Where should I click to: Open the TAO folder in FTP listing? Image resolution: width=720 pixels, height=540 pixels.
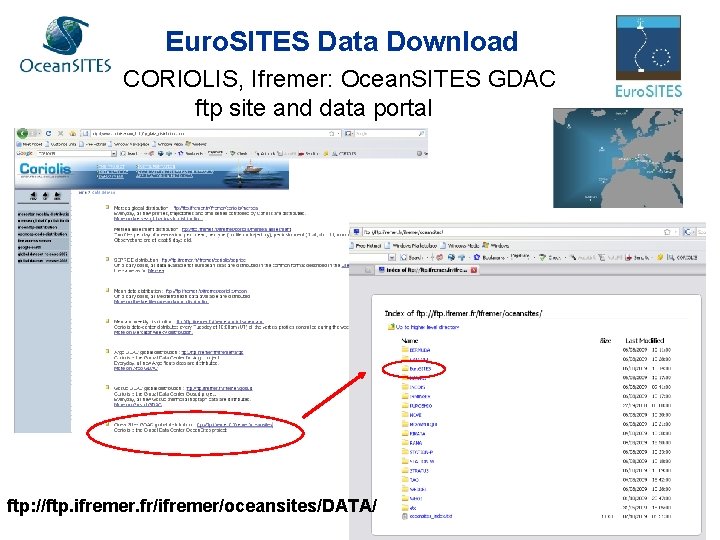tap(414, 480)
